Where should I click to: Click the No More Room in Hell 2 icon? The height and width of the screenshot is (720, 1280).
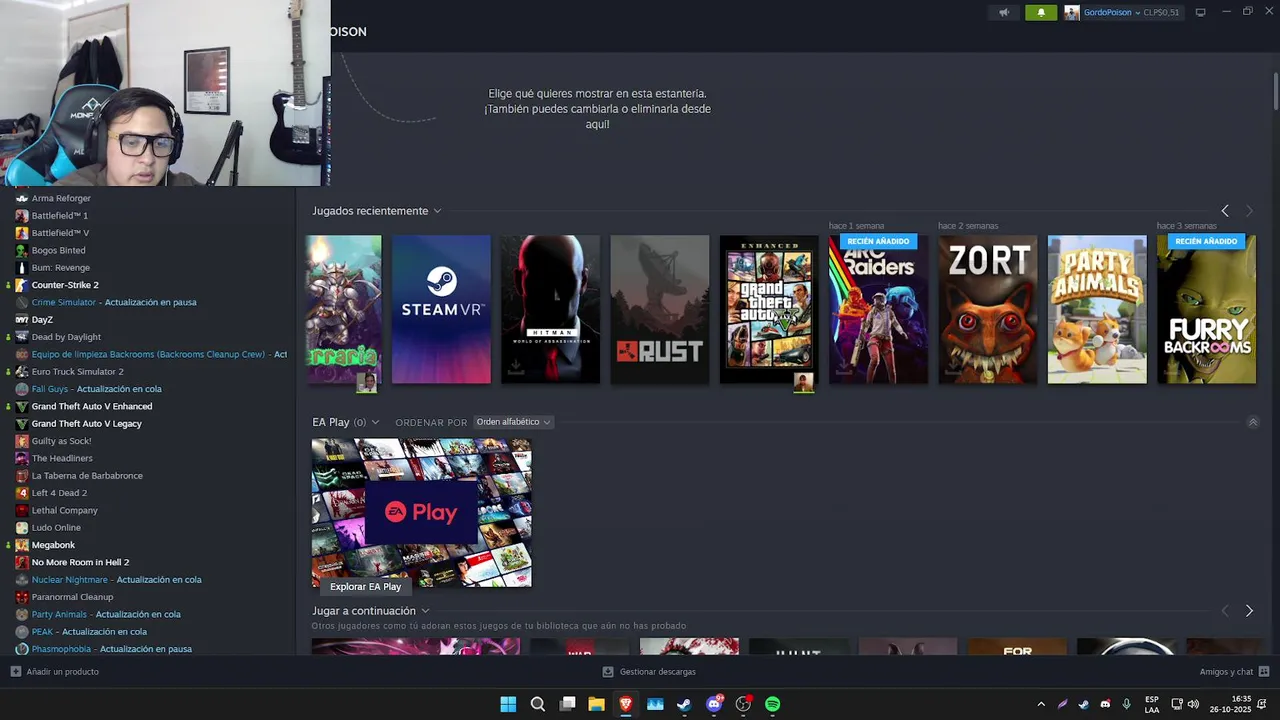[22, 562]
